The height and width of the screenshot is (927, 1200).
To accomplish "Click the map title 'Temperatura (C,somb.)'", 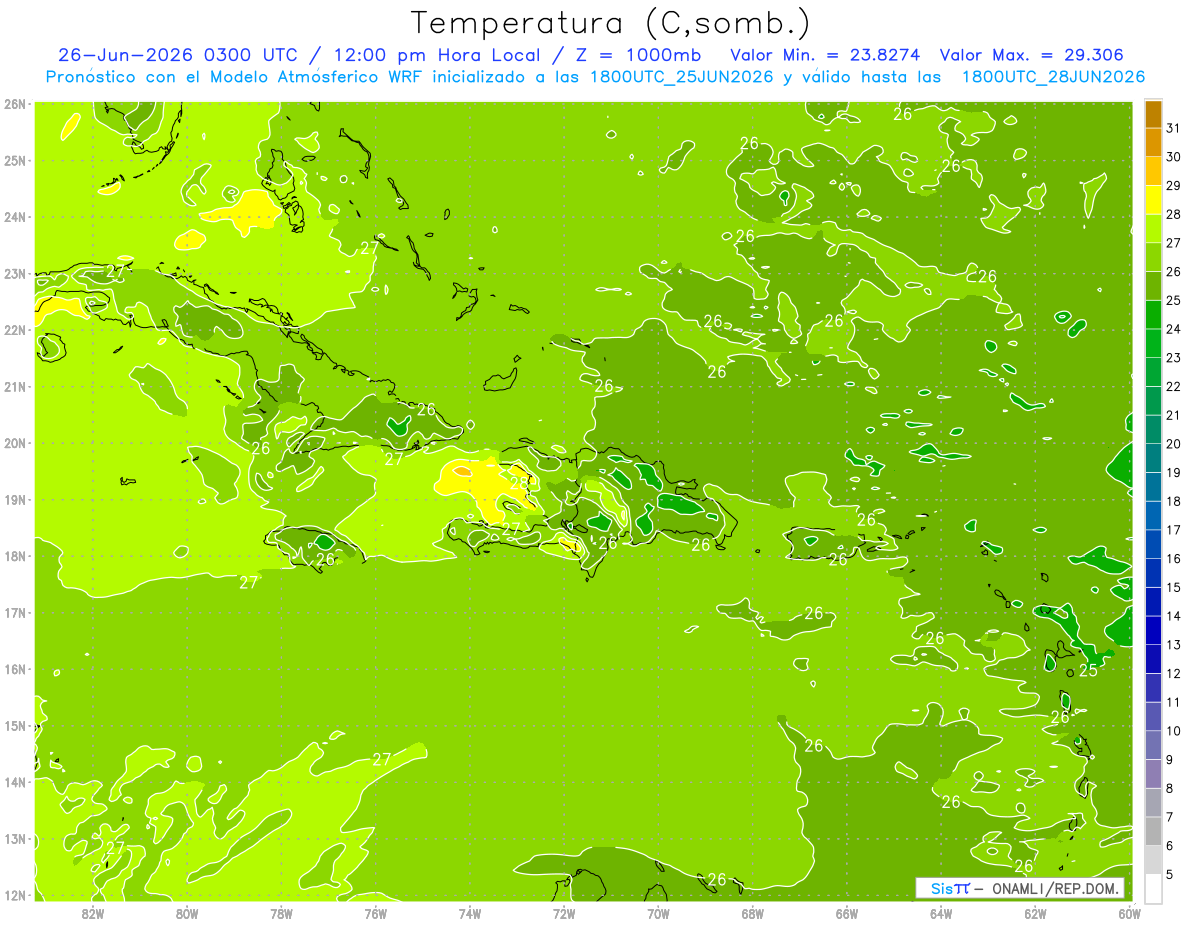I will tap(611, 23).
